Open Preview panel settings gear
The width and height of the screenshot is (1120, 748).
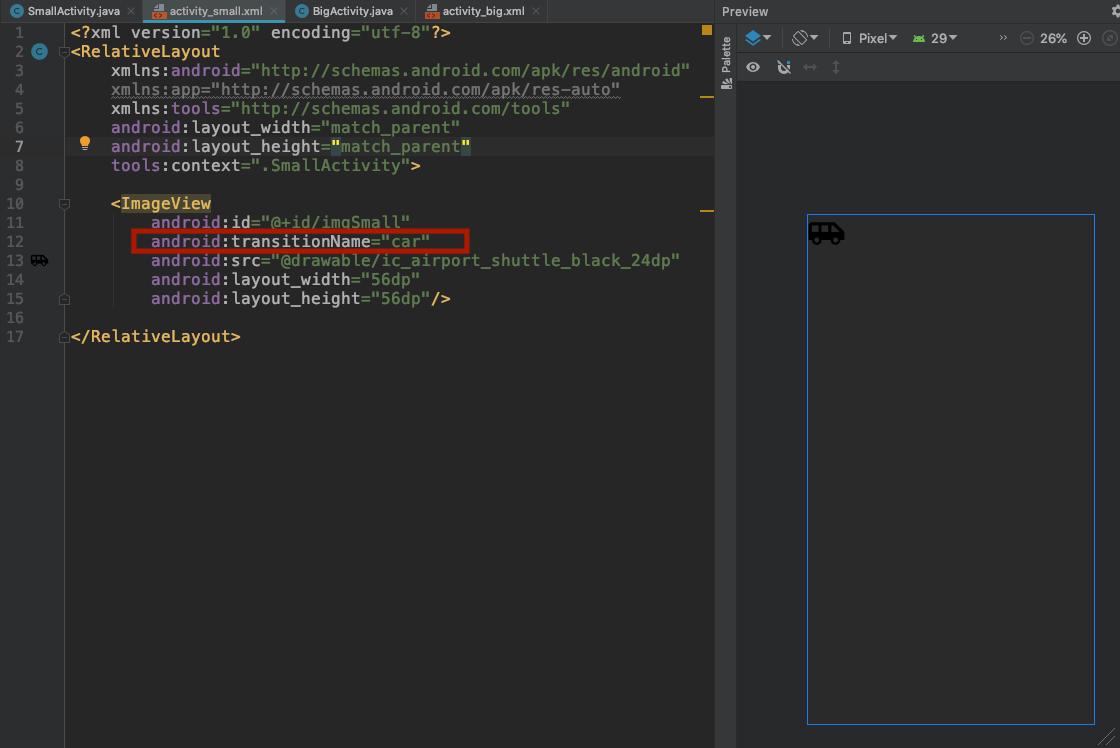click(1115, 11)
